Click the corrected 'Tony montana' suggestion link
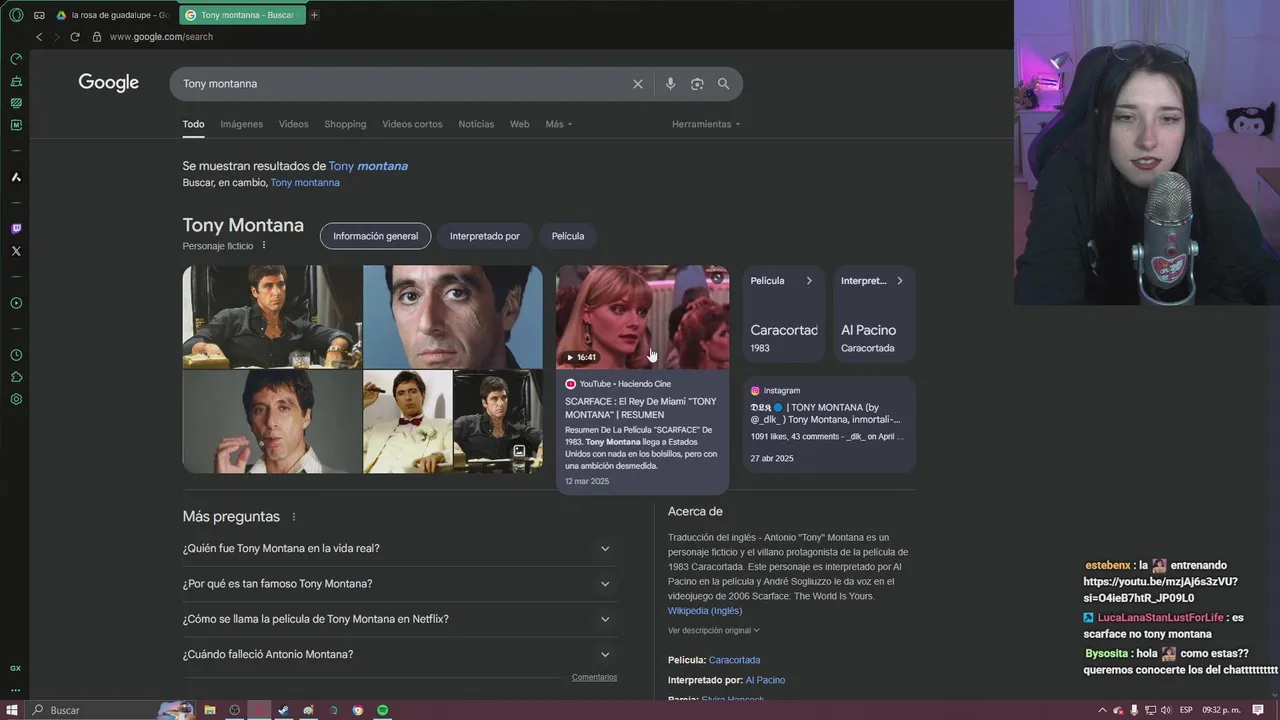Viewport: 1280px width, 720px height. point(368,166)
